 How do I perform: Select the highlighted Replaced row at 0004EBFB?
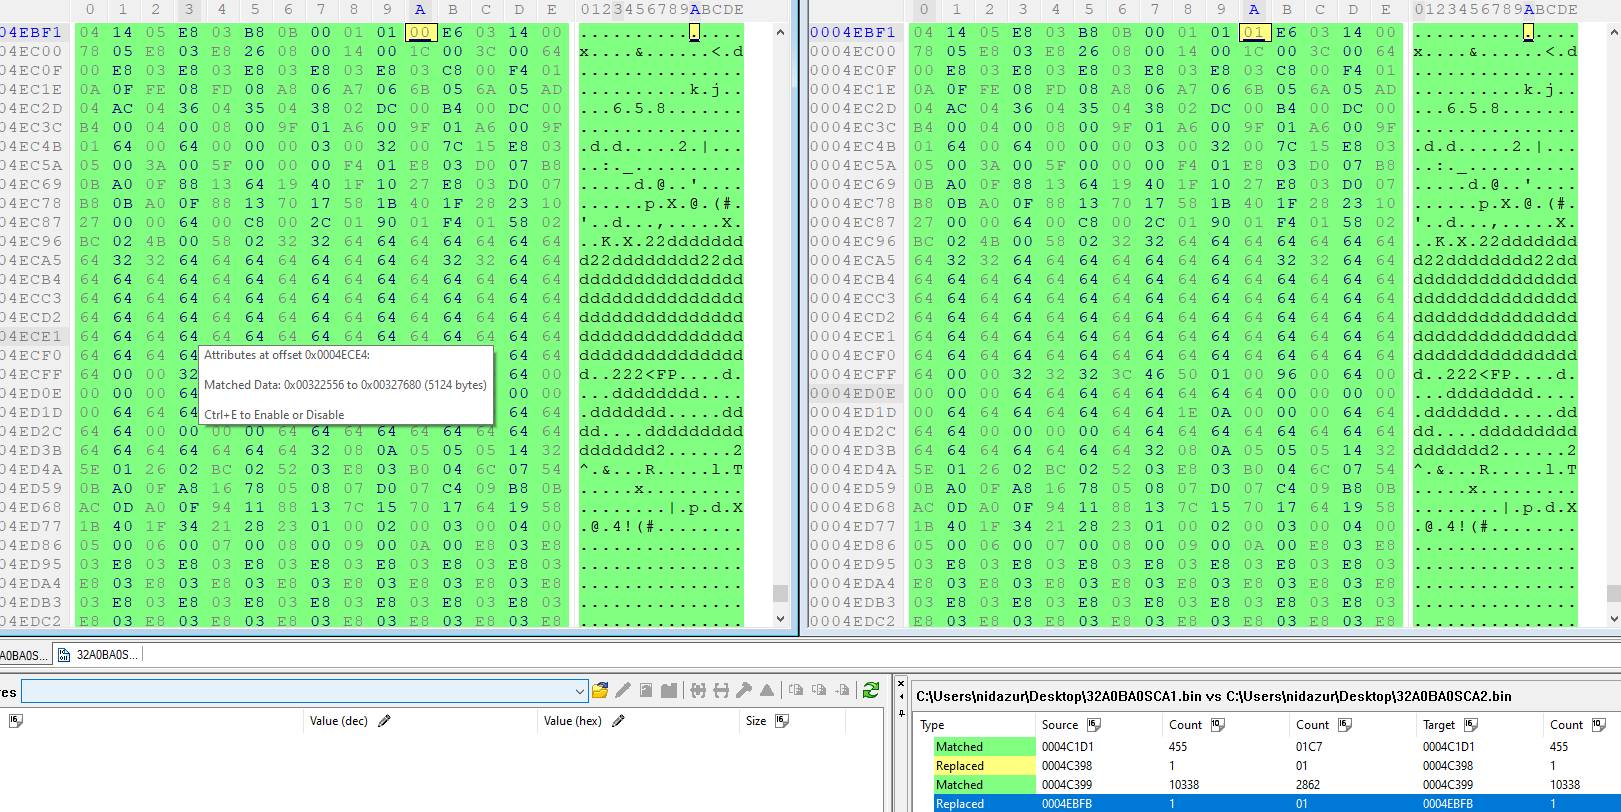tap(1264, 804)
